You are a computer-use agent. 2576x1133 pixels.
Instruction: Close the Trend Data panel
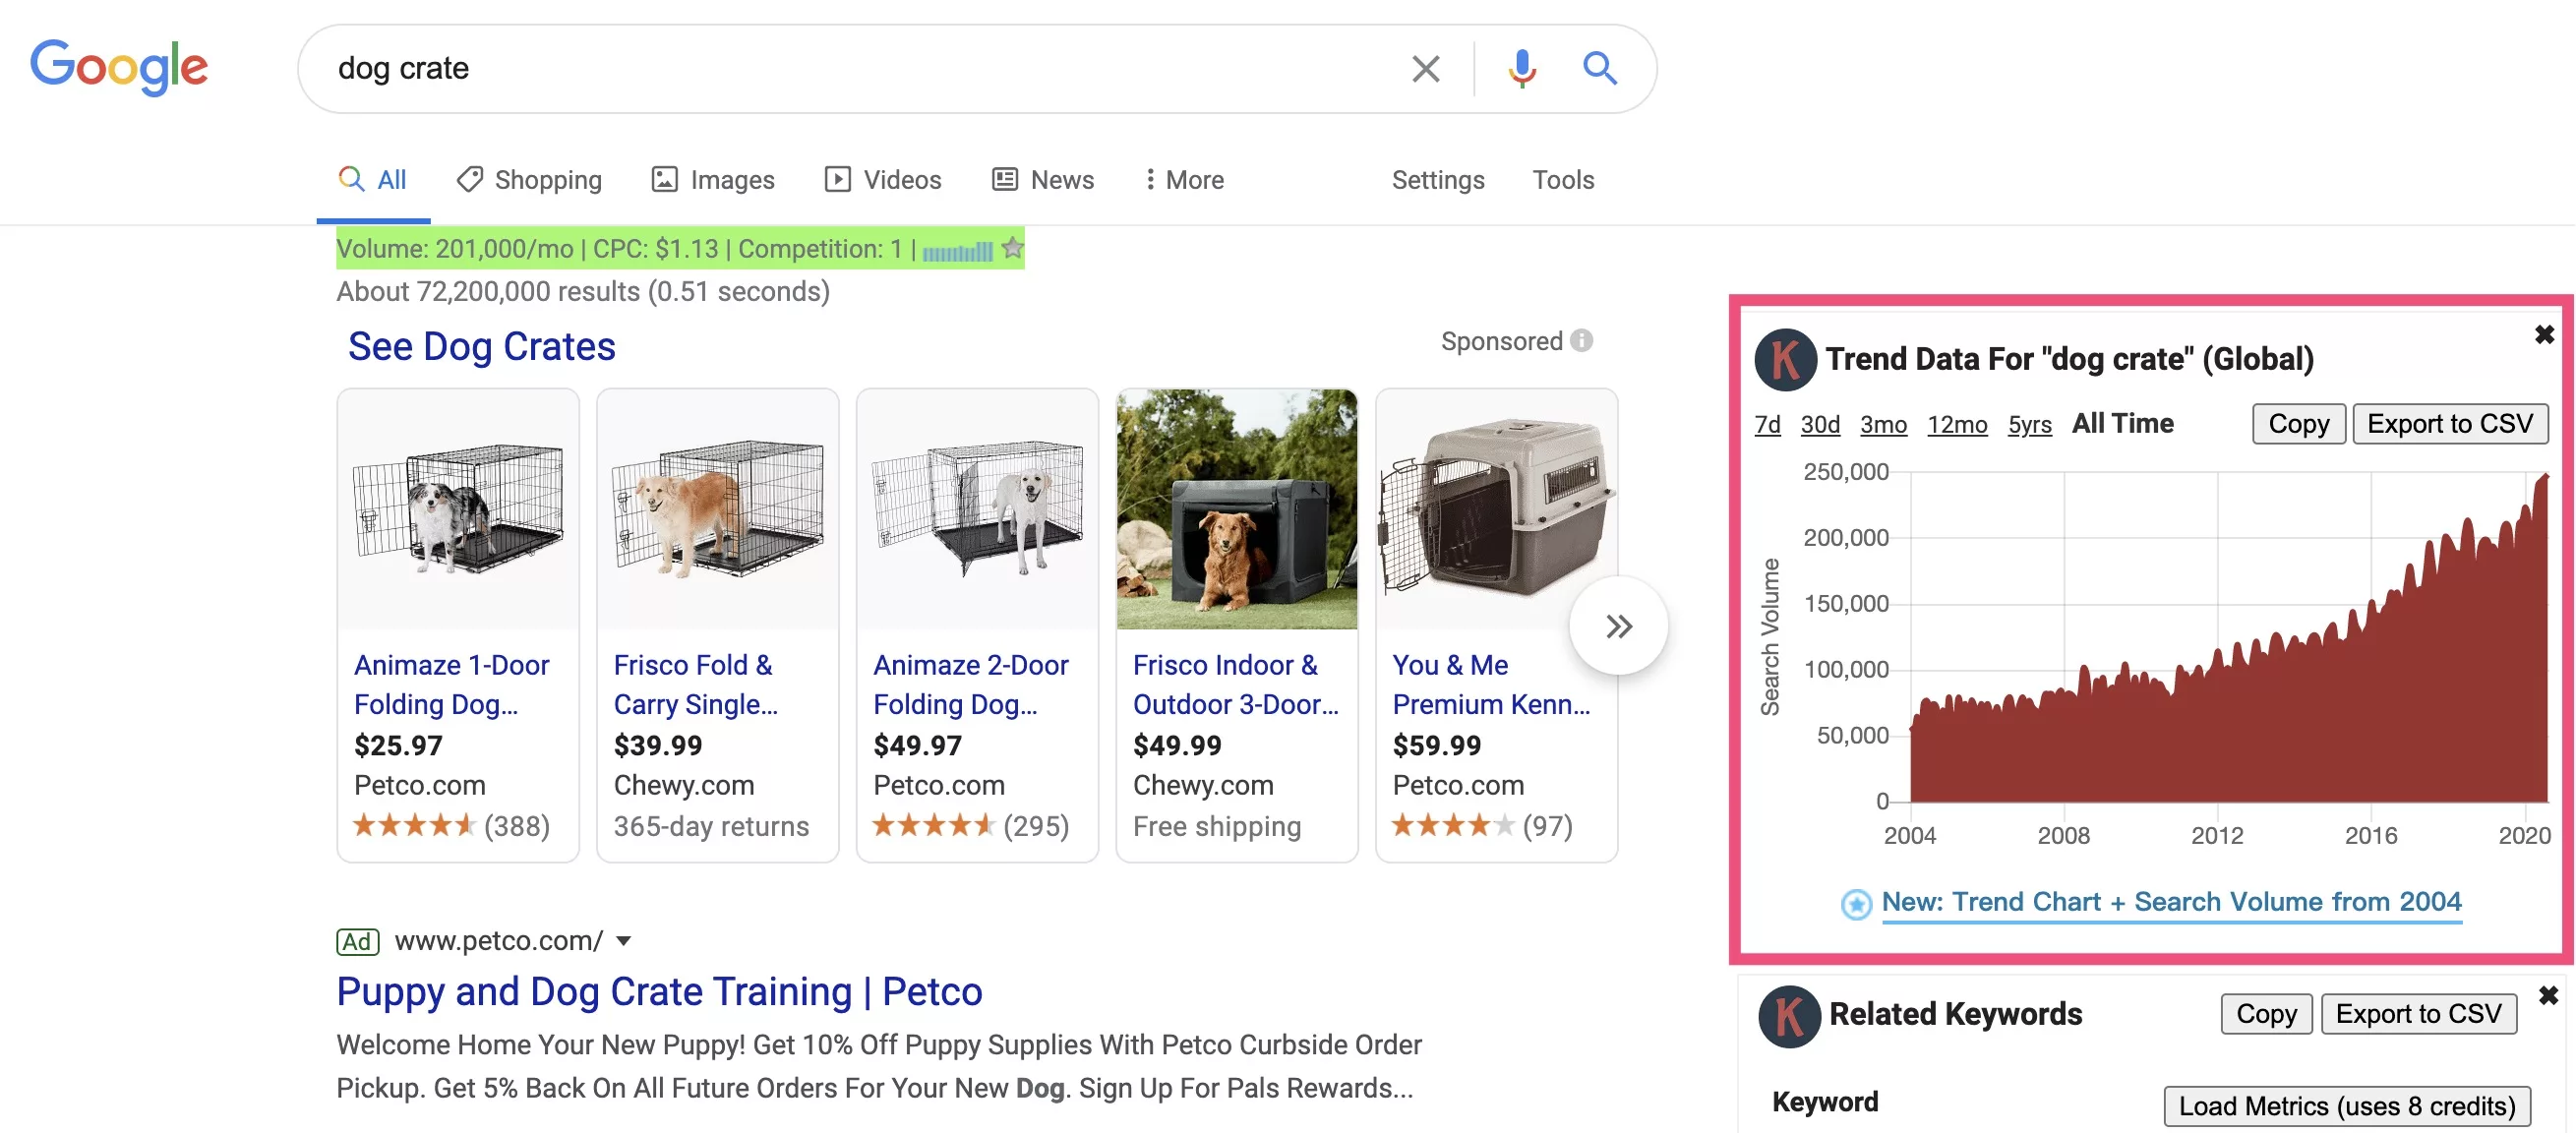pyautogui.click(x=2544, y=334)
